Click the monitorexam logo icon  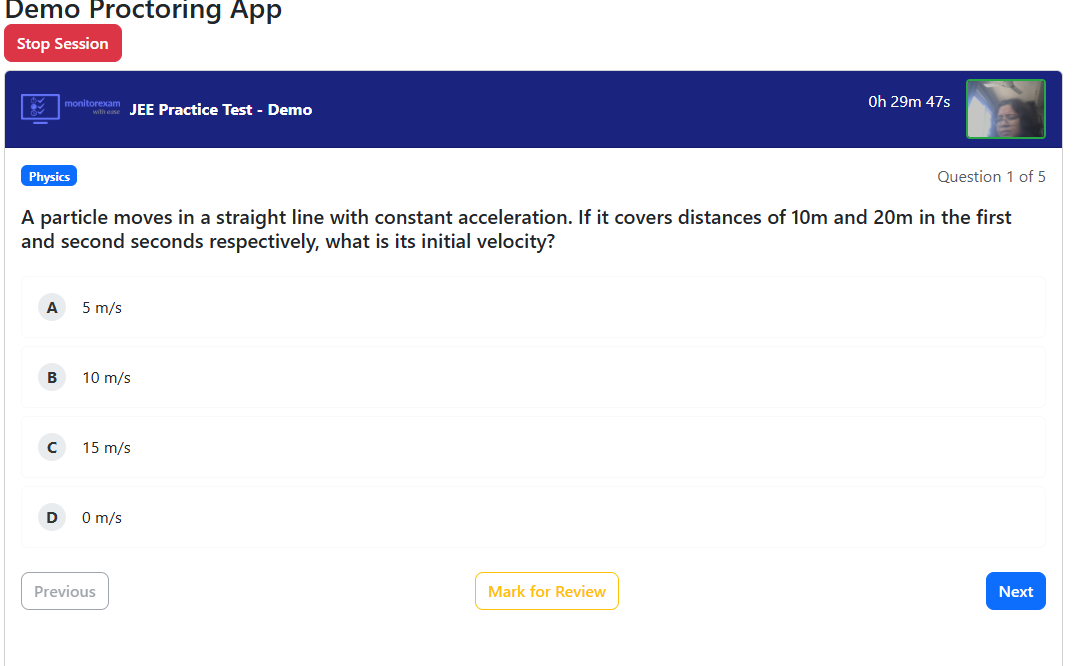tap(40, 108)
